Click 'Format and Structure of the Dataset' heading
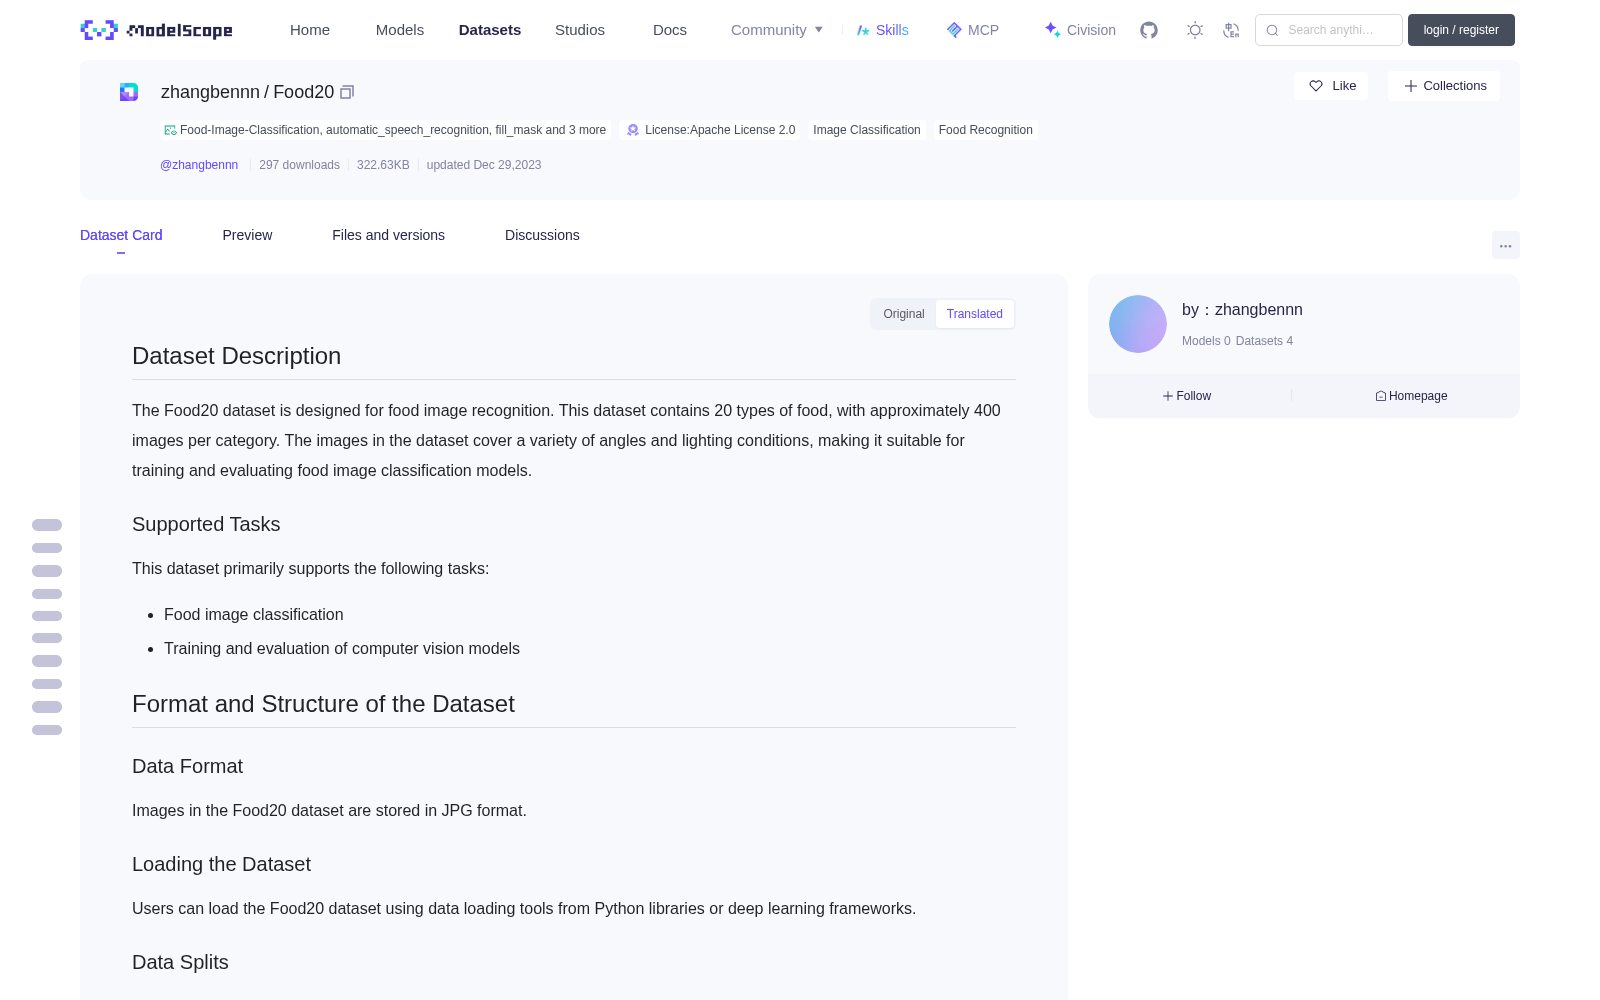The width and height of the screenshot is (1600, 1000). [323, 704]
